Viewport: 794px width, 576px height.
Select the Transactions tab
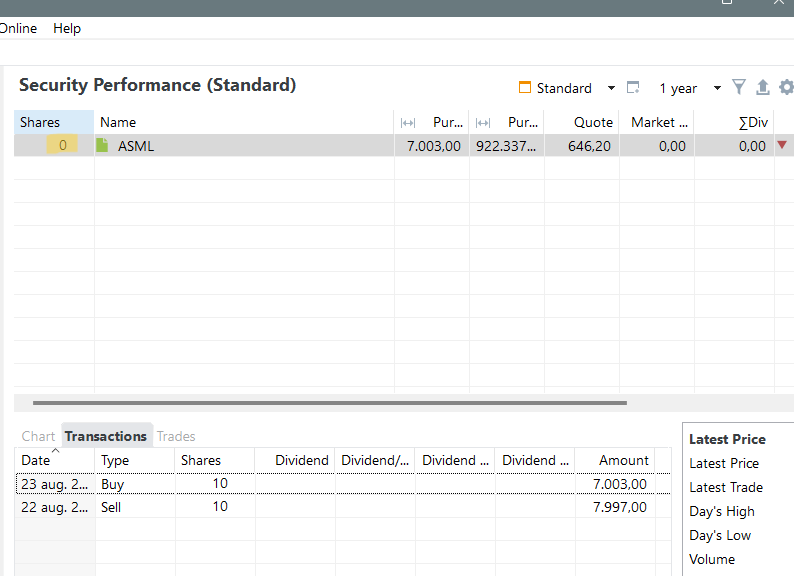coord(106,436)
